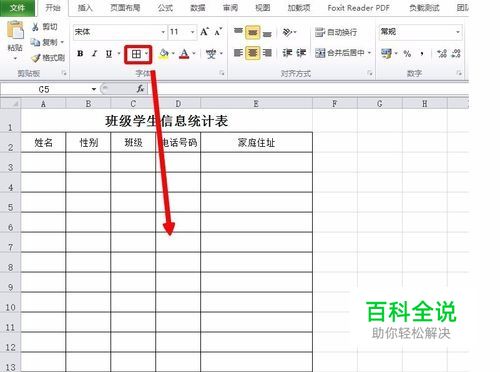The width and height of the screenshot is (500, 372).
Task: Switch to the 视图 view tab
Action: (x=263, y=8)
